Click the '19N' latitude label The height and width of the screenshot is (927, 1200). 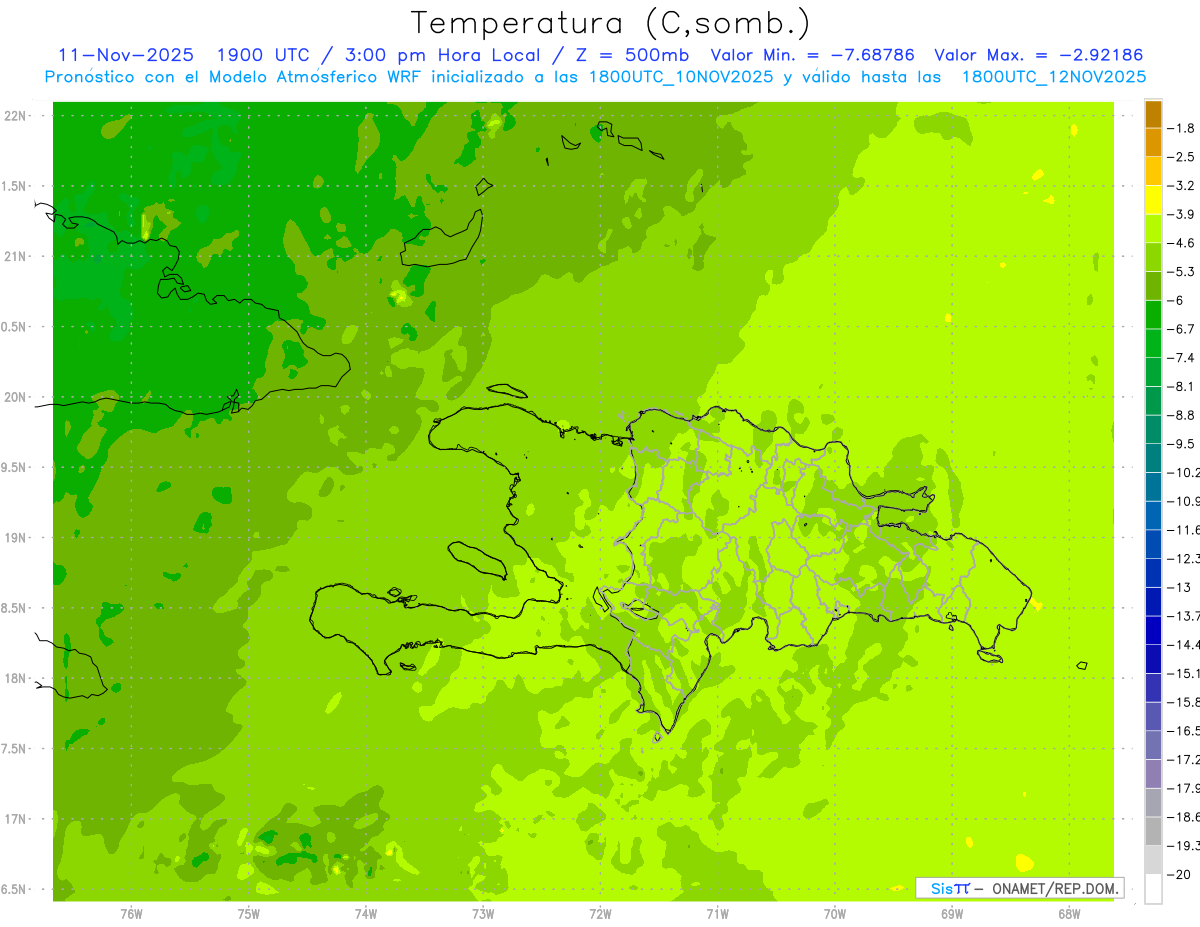(16, 538)
